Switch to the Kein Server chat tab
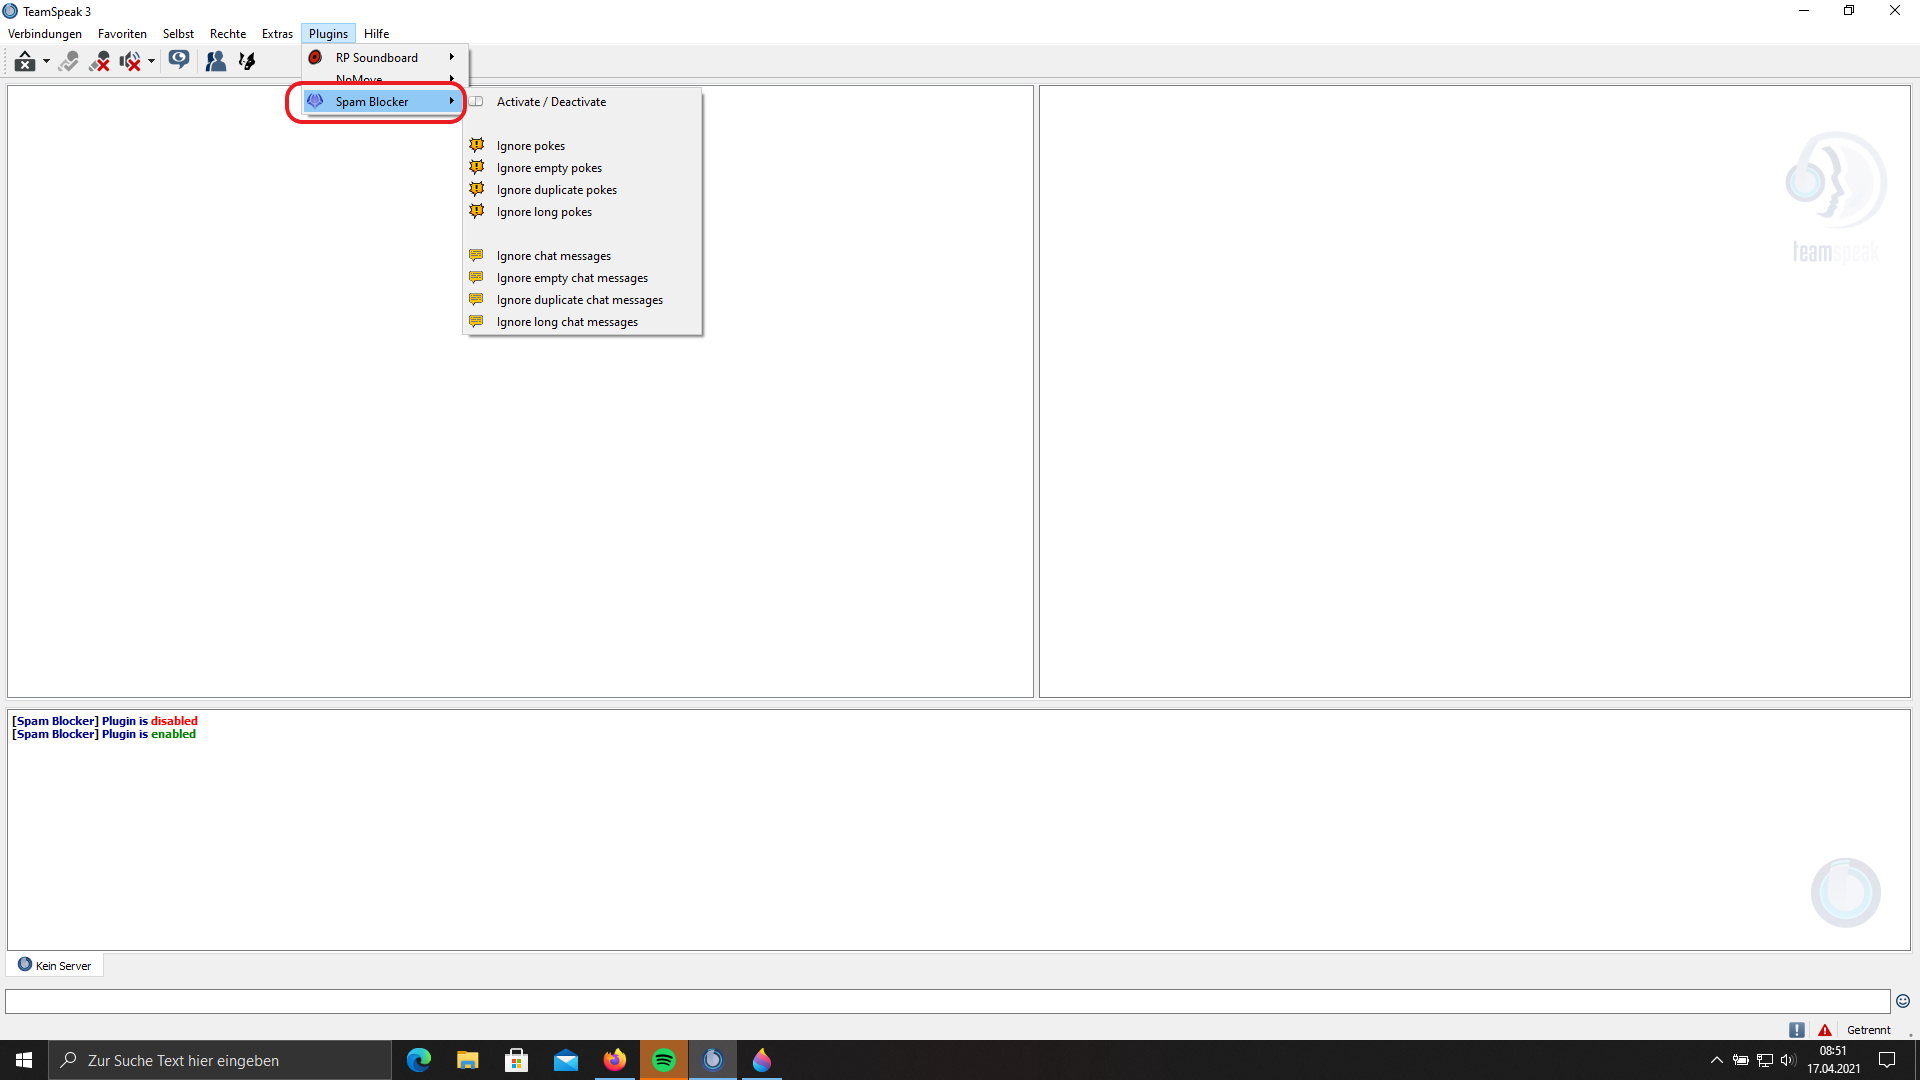 [55, 965]
